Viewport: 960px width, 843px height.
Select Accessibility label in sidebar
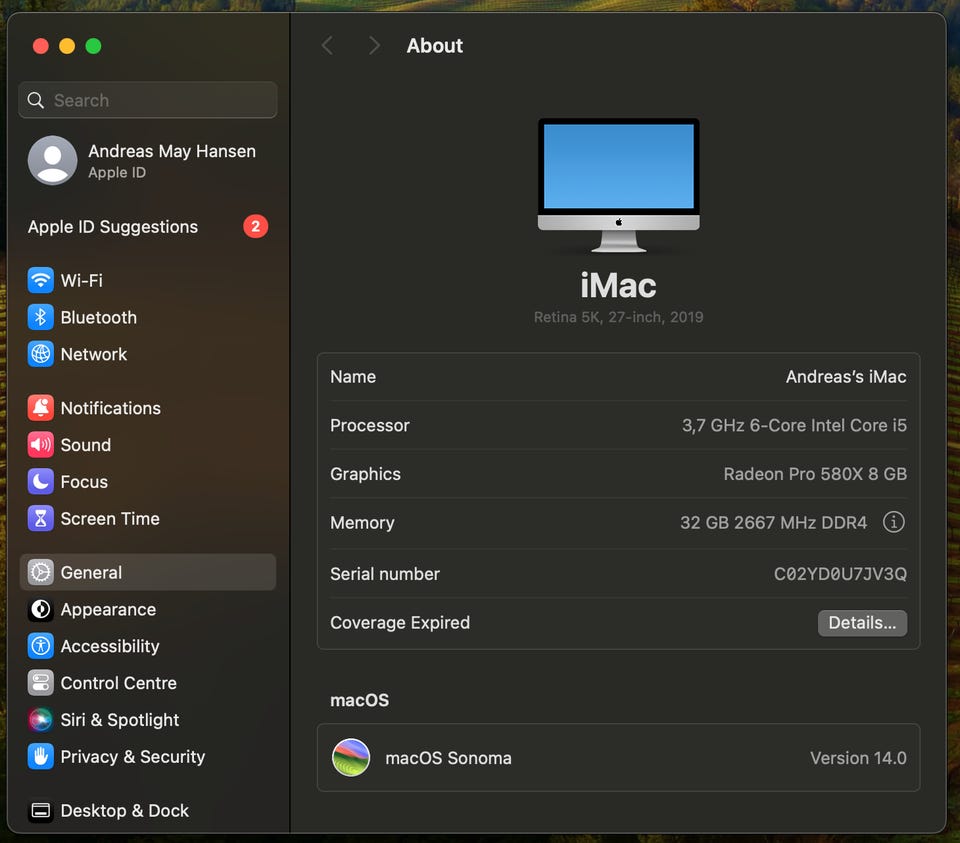click(110, 646)
